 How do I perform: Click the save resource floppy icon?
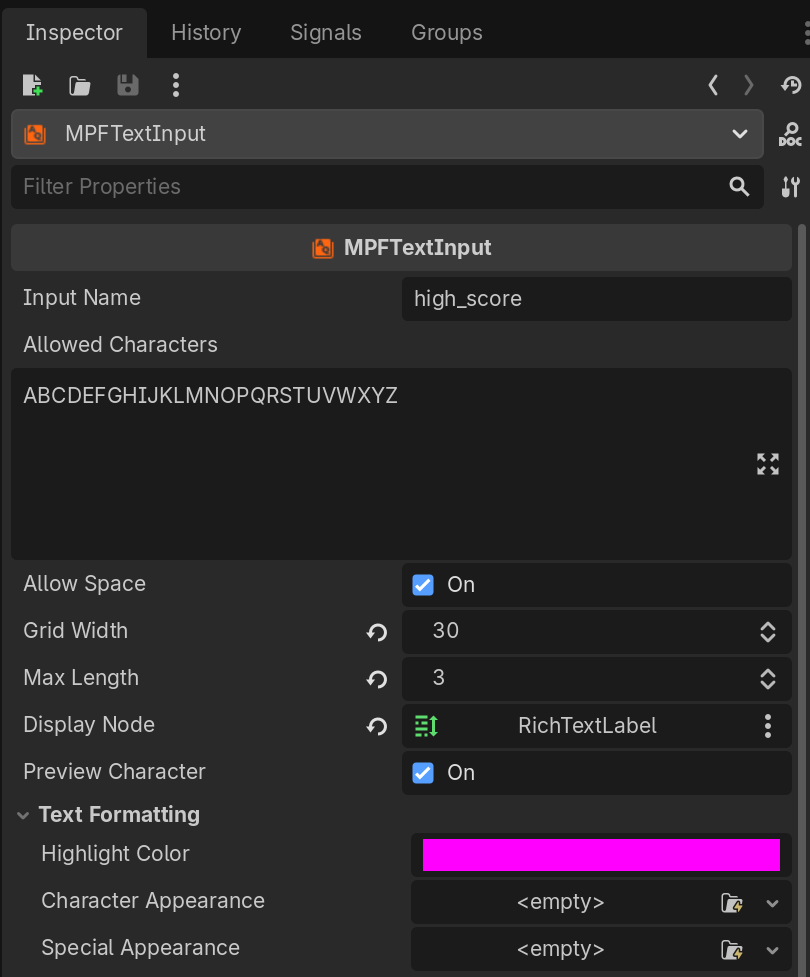(x=128, y=85)
